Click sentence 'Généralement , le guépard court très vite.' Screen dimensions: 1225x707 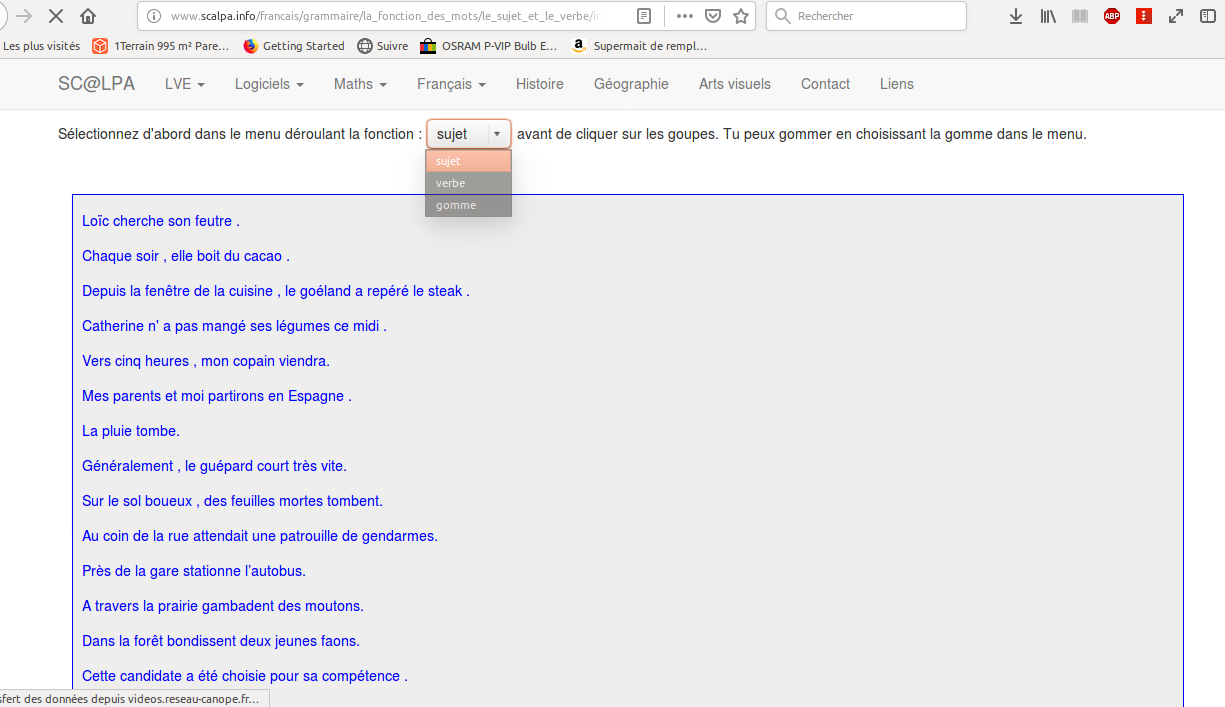pos(214,466)
